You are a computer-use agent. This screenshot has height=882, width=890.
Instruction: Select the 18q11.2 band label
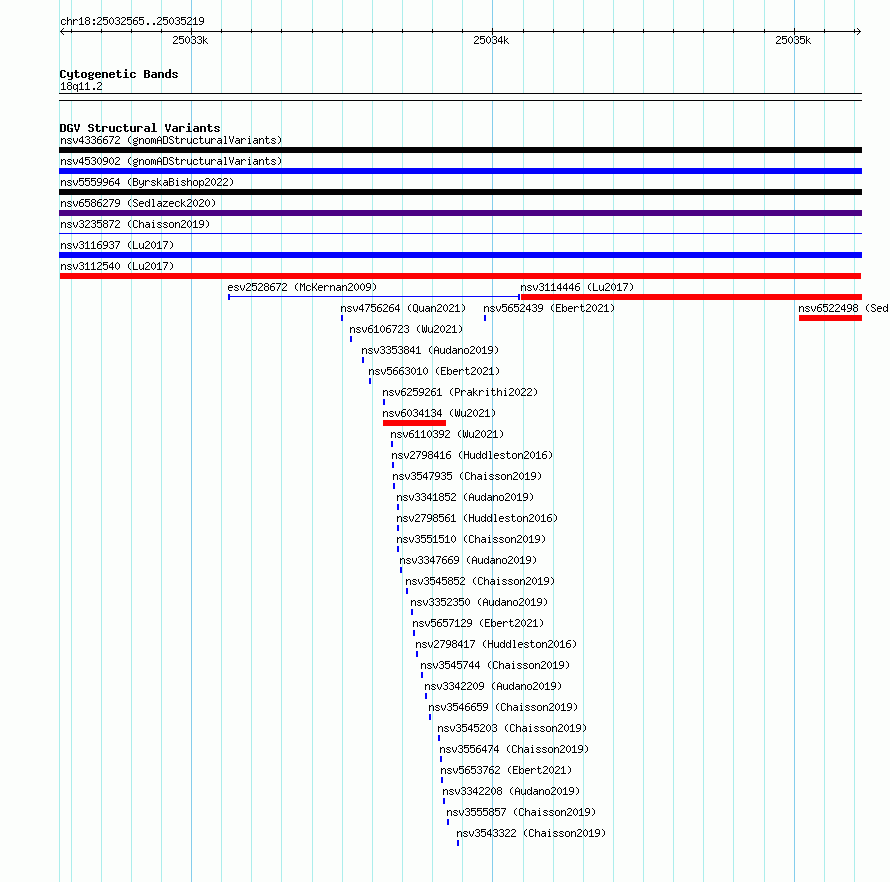pos(81,86)
